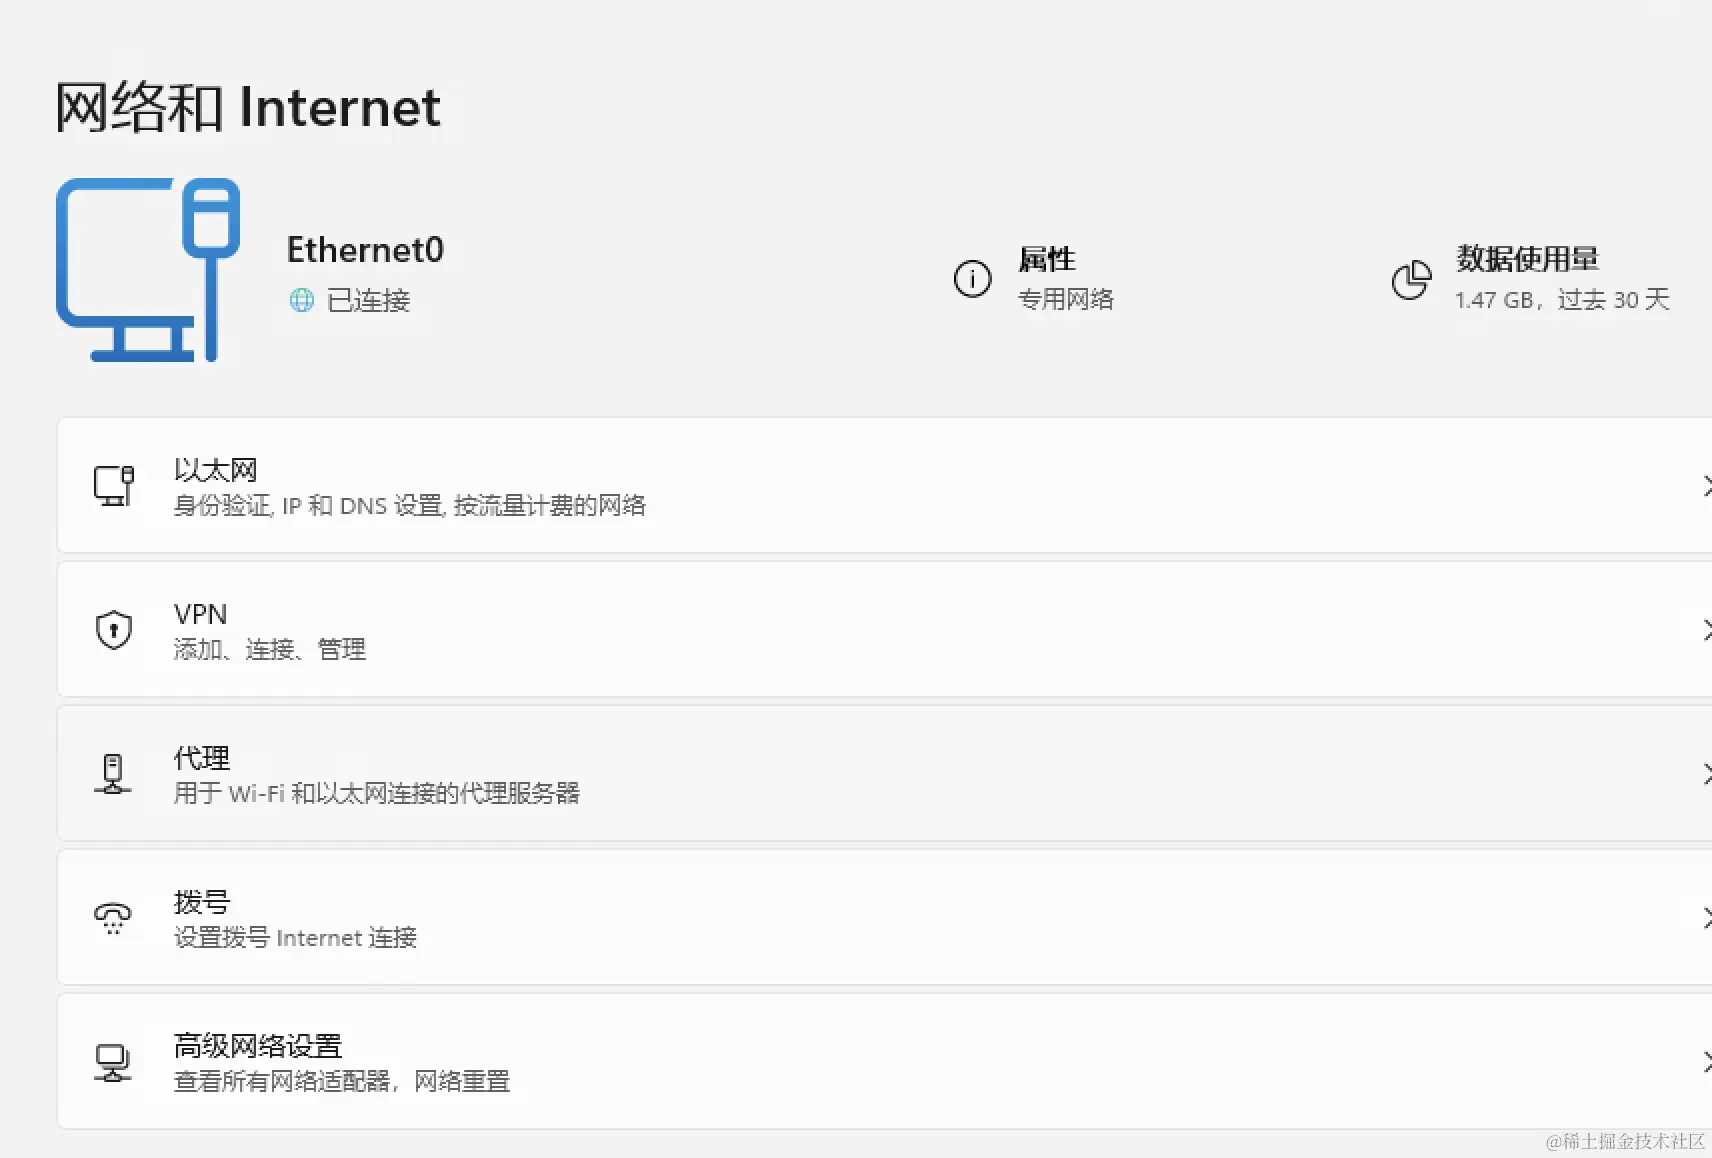The image size is (1712, 1158).
Task: Click 用于 Wi-Fi 和以太网连接的代理服务器 description
Action: coord(377,794)
